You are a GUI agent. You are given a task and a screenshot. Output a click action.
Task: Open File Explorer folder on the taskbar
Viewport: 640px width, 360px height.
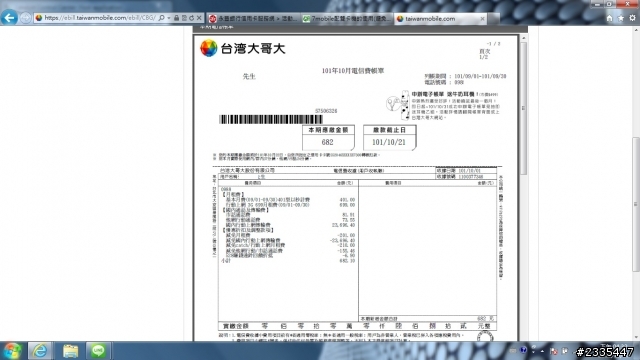(x=70, y=351)
